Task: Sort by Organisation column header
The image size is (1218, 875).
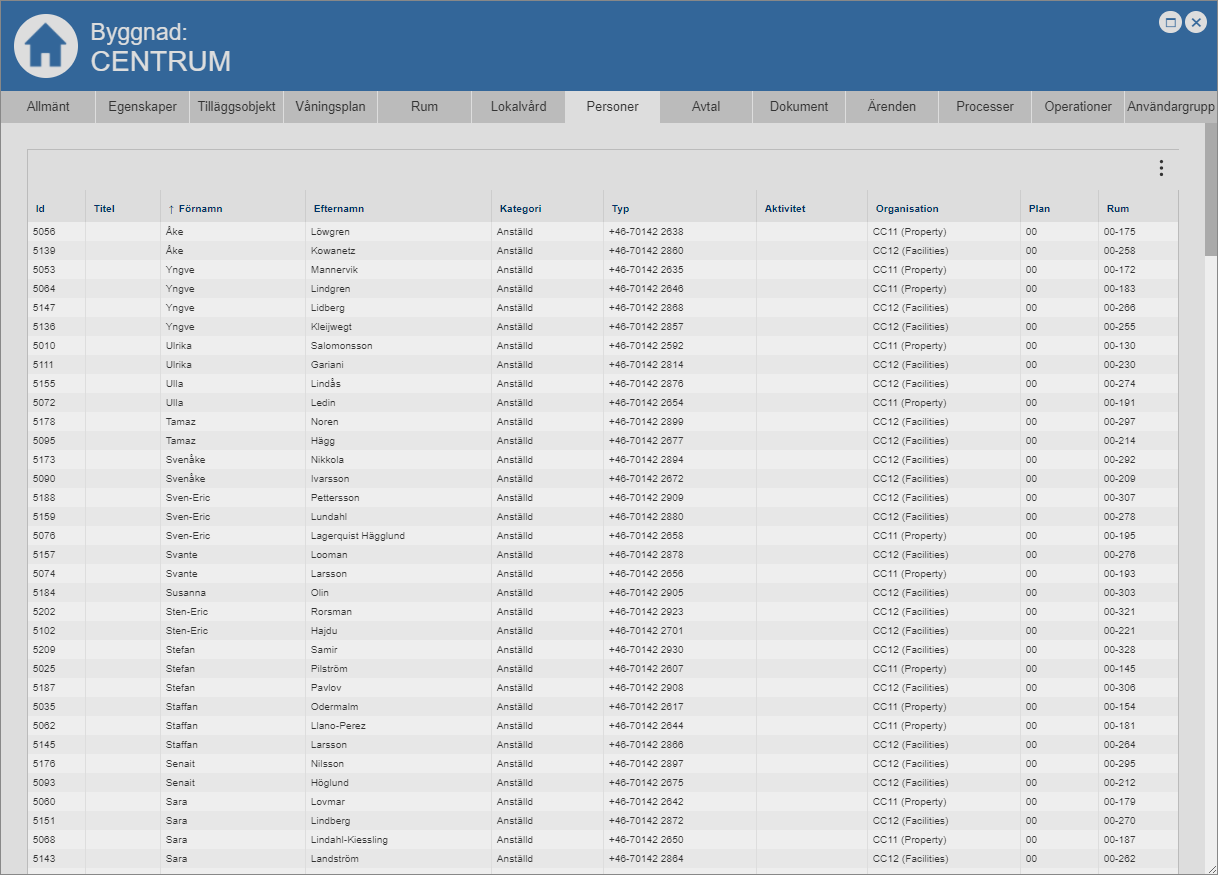Action: pyautogui.click(x=907, y=209)
